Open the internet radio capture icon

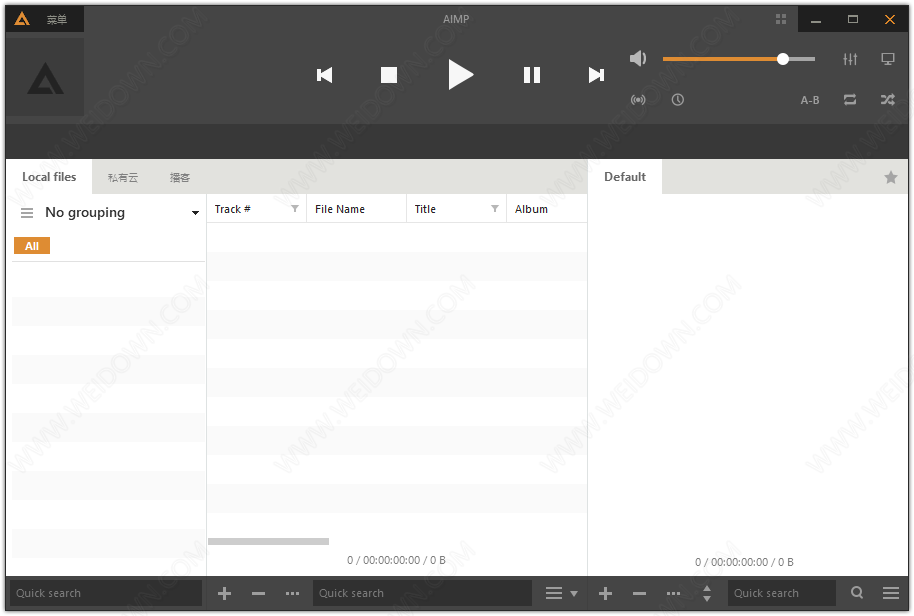(638, 100)
